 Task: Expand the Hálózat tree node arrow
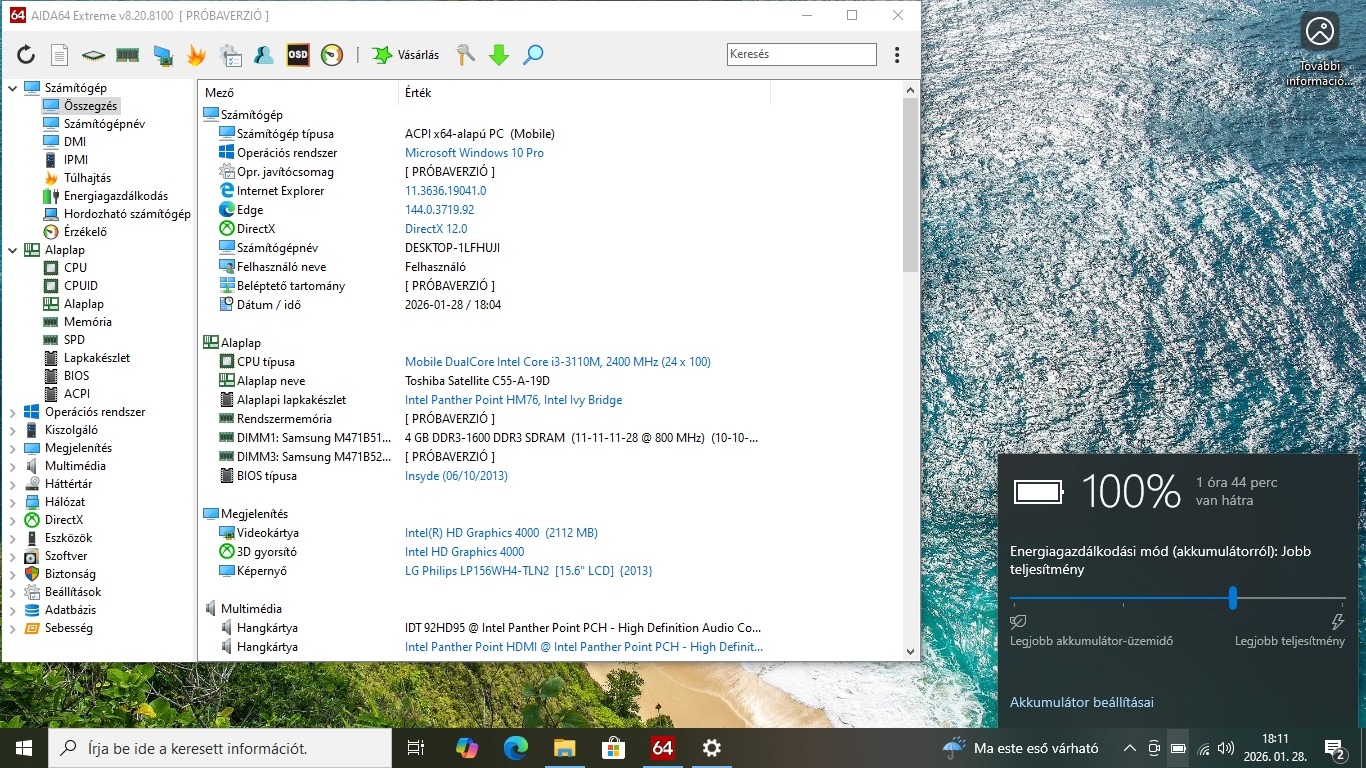(x=13, y=502)
